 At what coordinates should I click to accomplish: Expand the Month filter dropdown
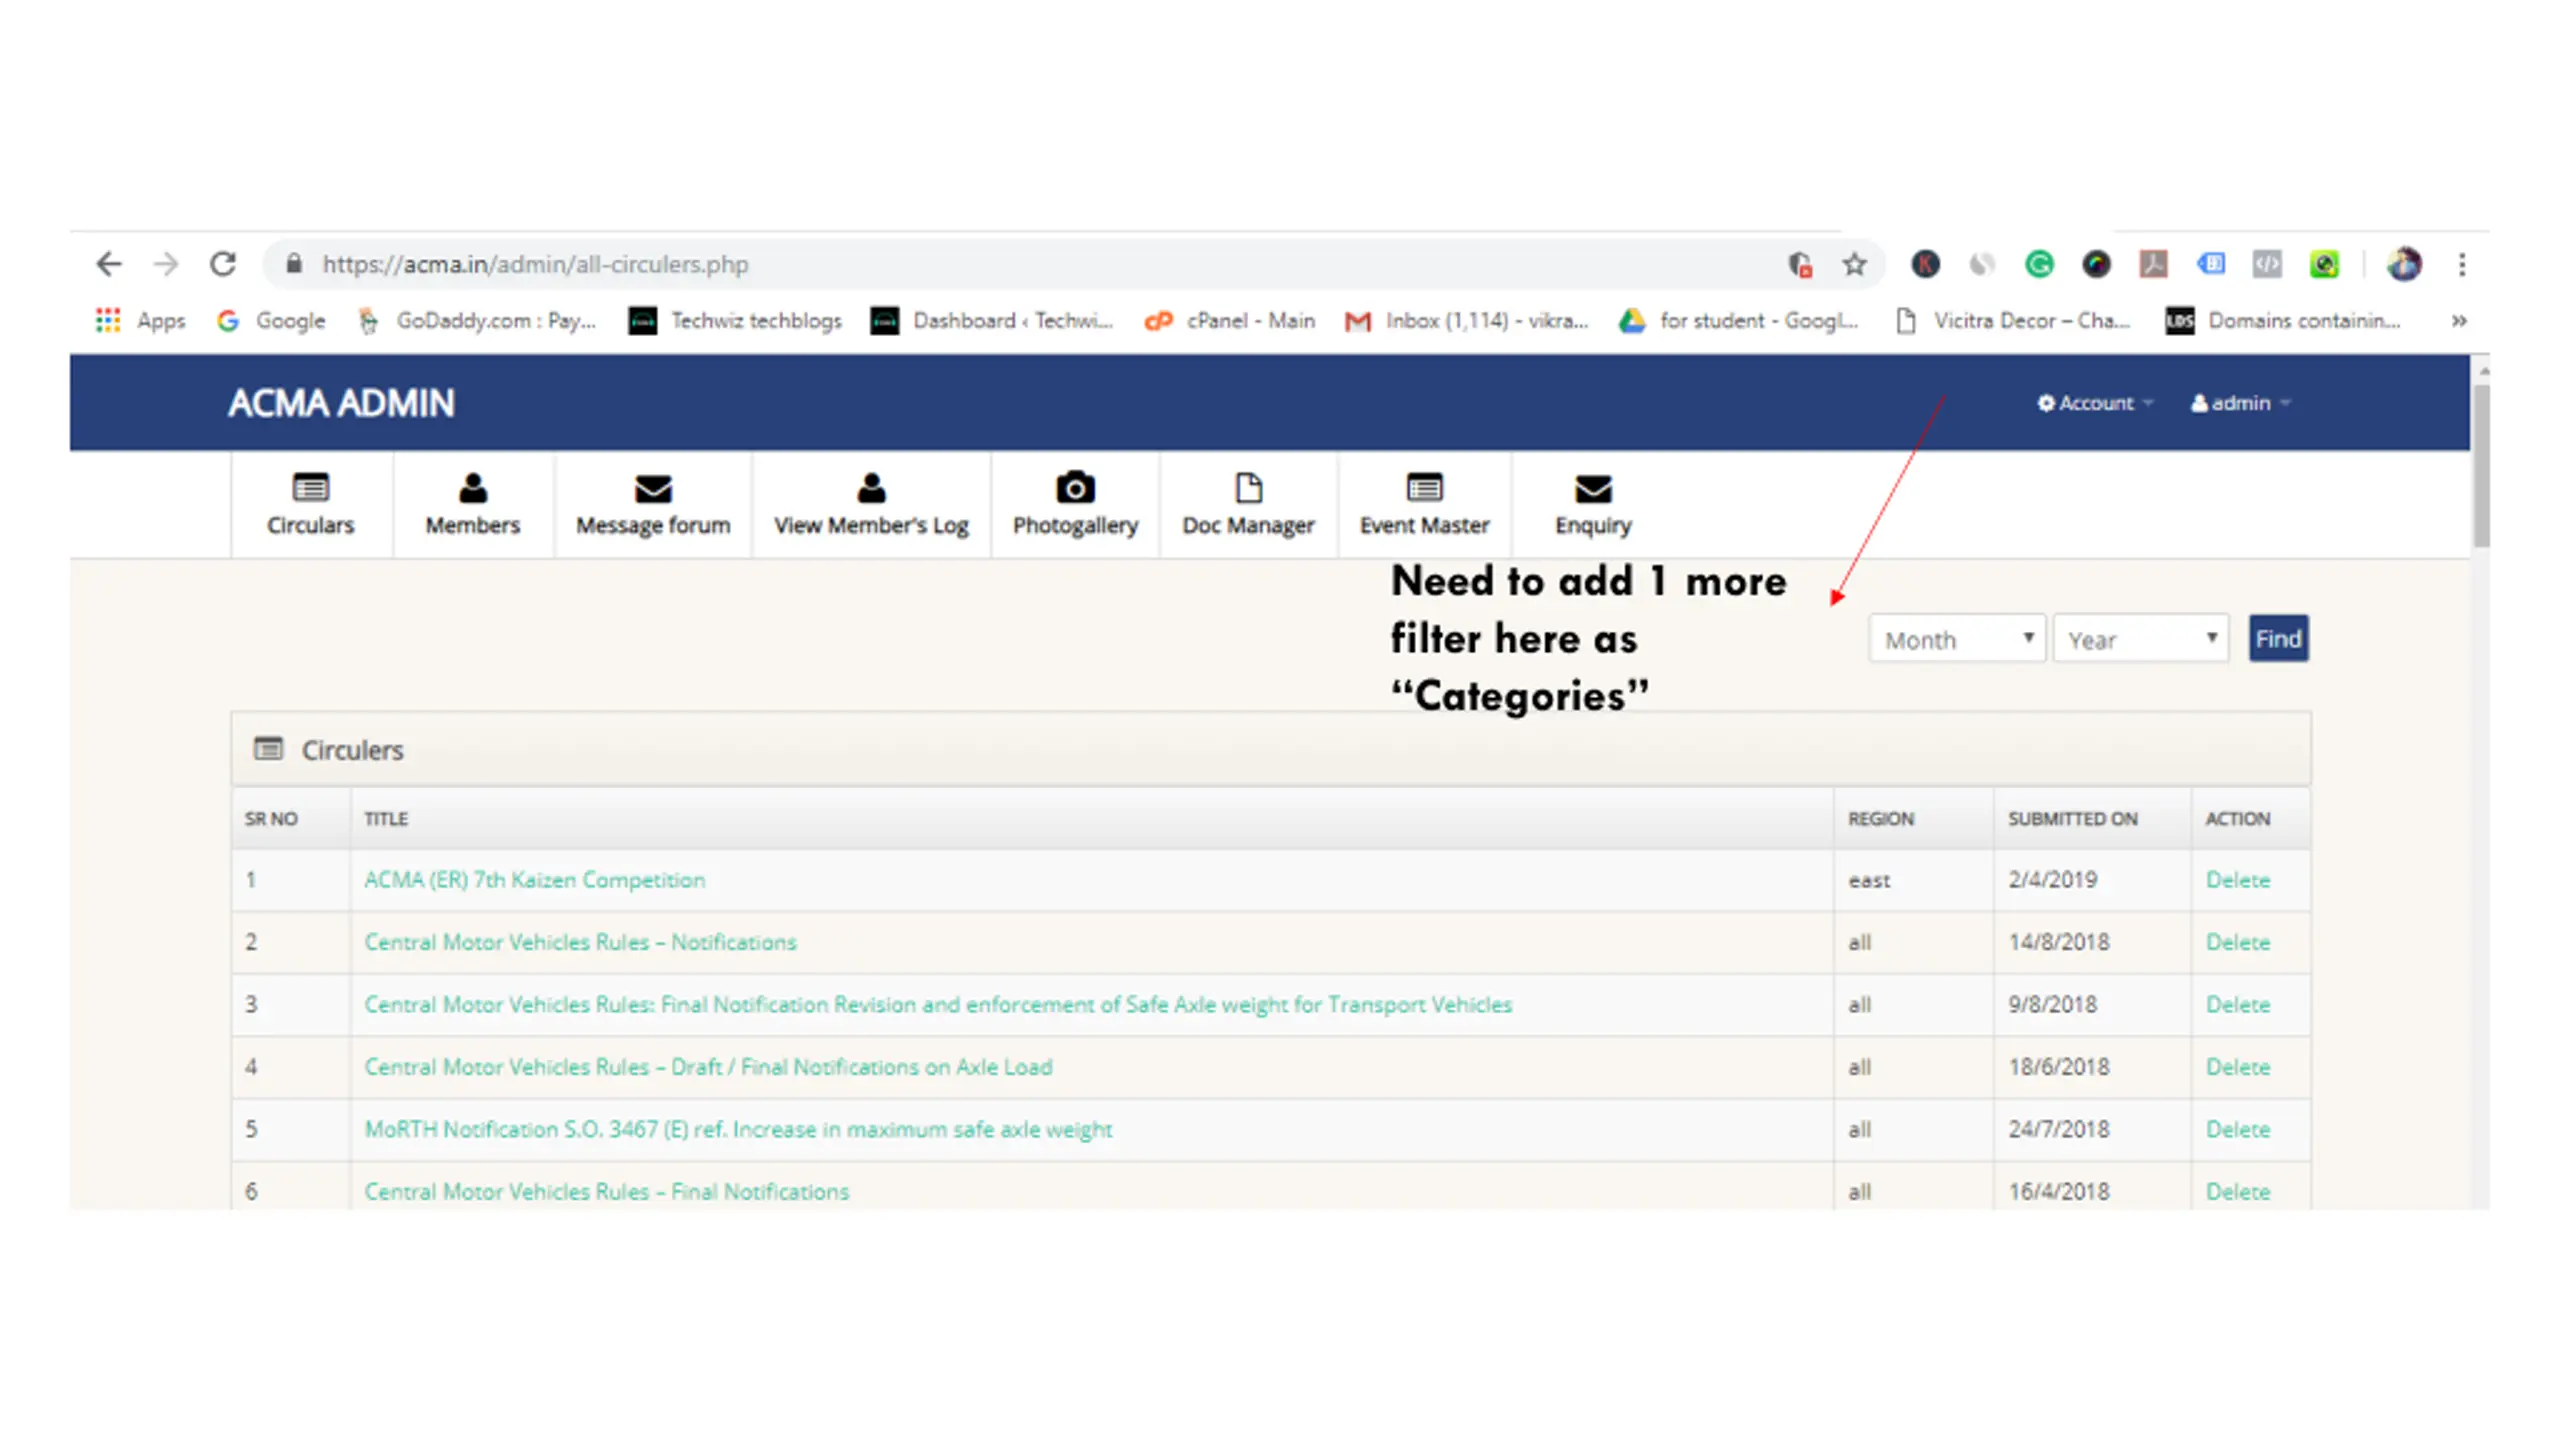coord(1957,639)
